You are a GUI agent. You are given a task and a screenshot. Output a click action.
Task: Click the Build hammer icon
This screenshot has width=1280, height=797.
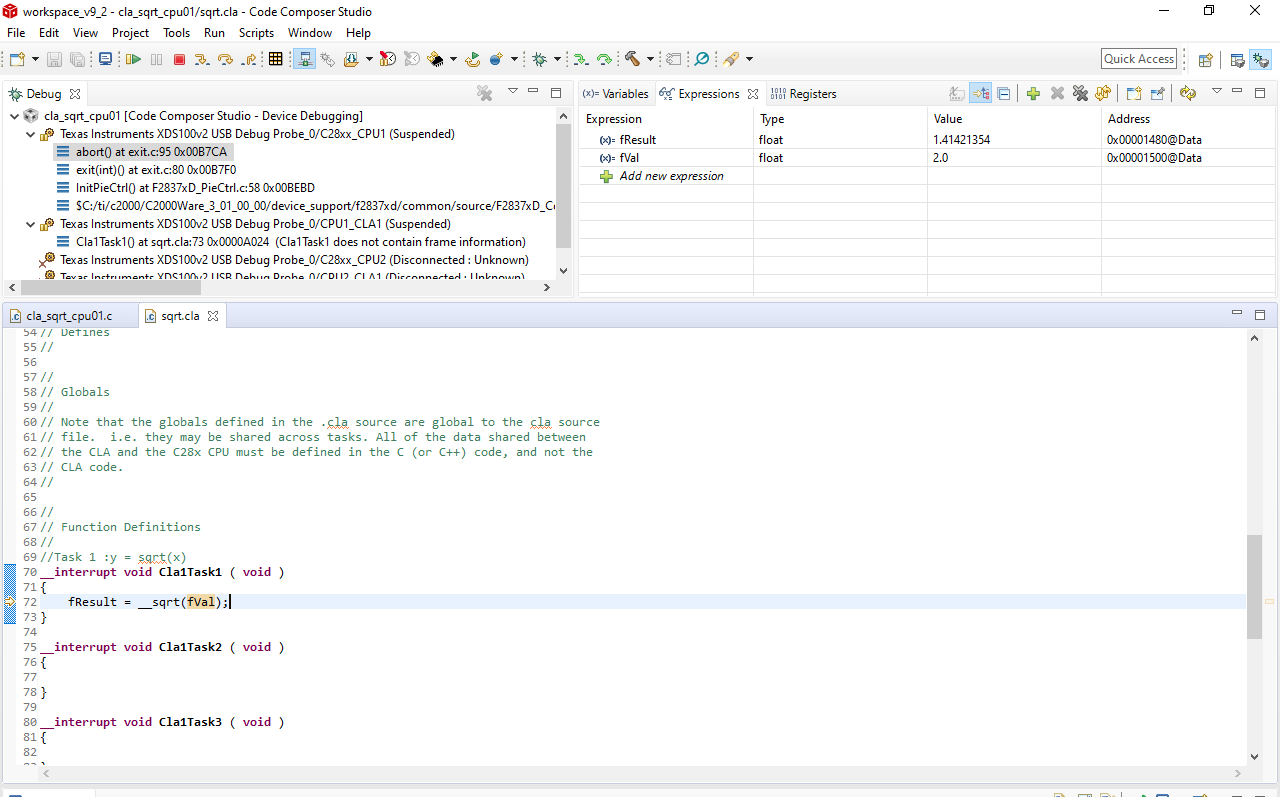coord(632,60)
